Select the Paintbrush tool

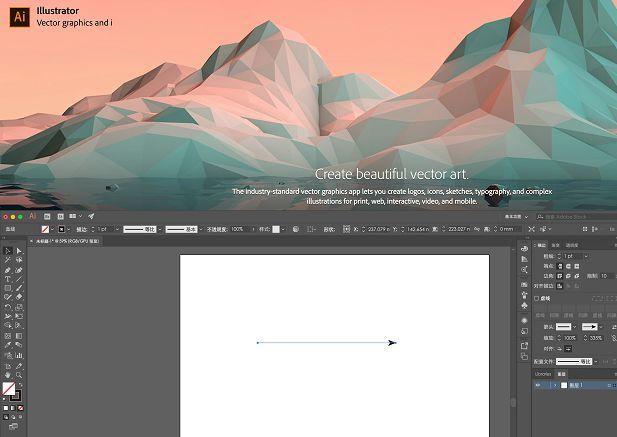19,288
